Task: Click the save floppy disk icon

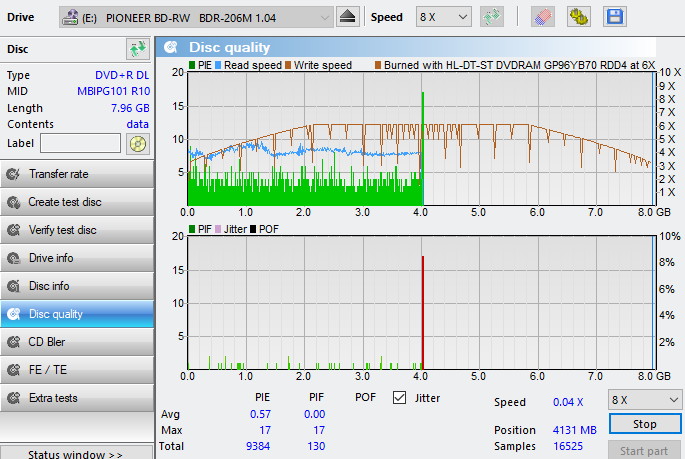Action: coord(614,17)
